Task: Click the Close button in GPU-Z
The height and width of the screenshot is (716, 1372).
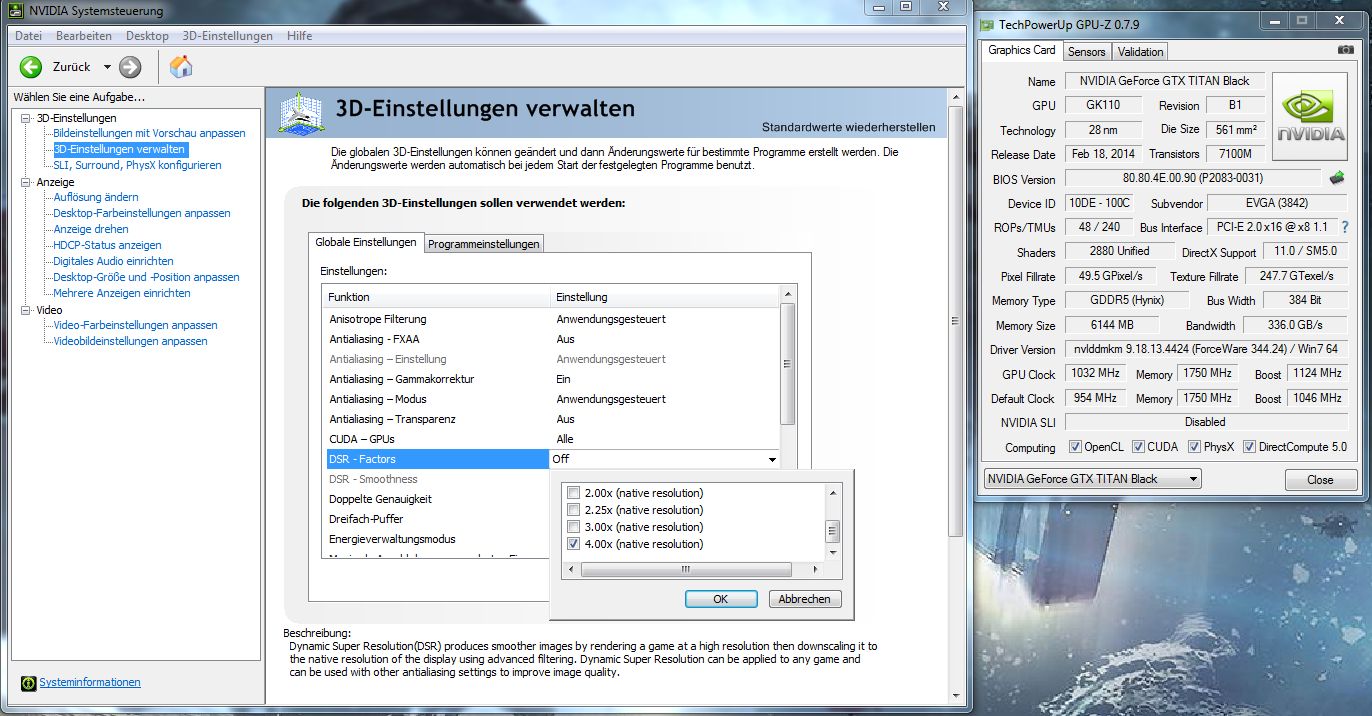Action: (1320, 480)
